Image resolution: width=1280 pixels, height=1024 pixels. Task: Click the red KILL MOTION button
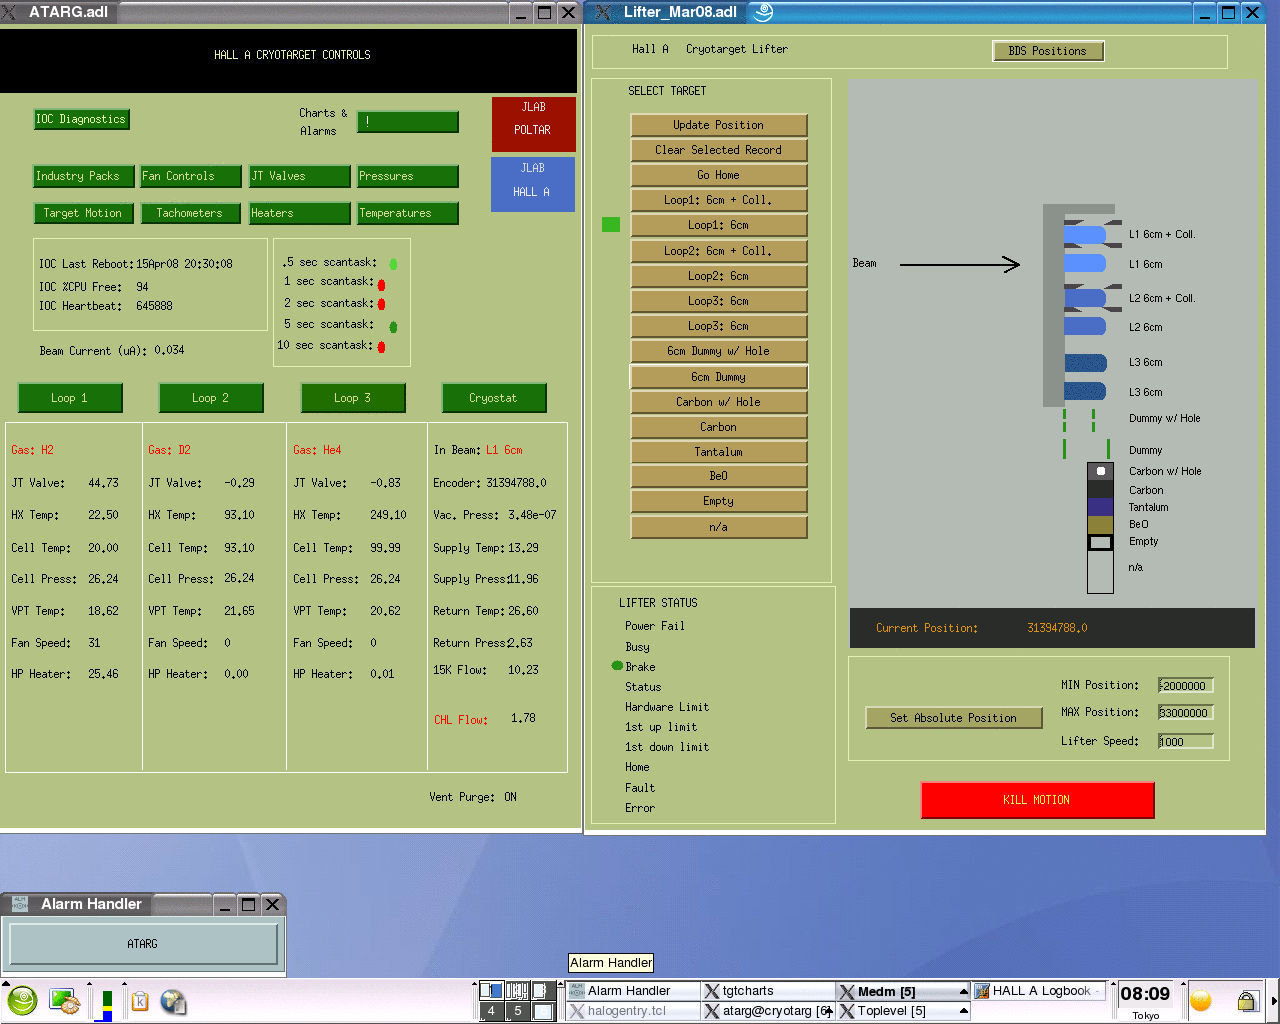(1037, 800)
